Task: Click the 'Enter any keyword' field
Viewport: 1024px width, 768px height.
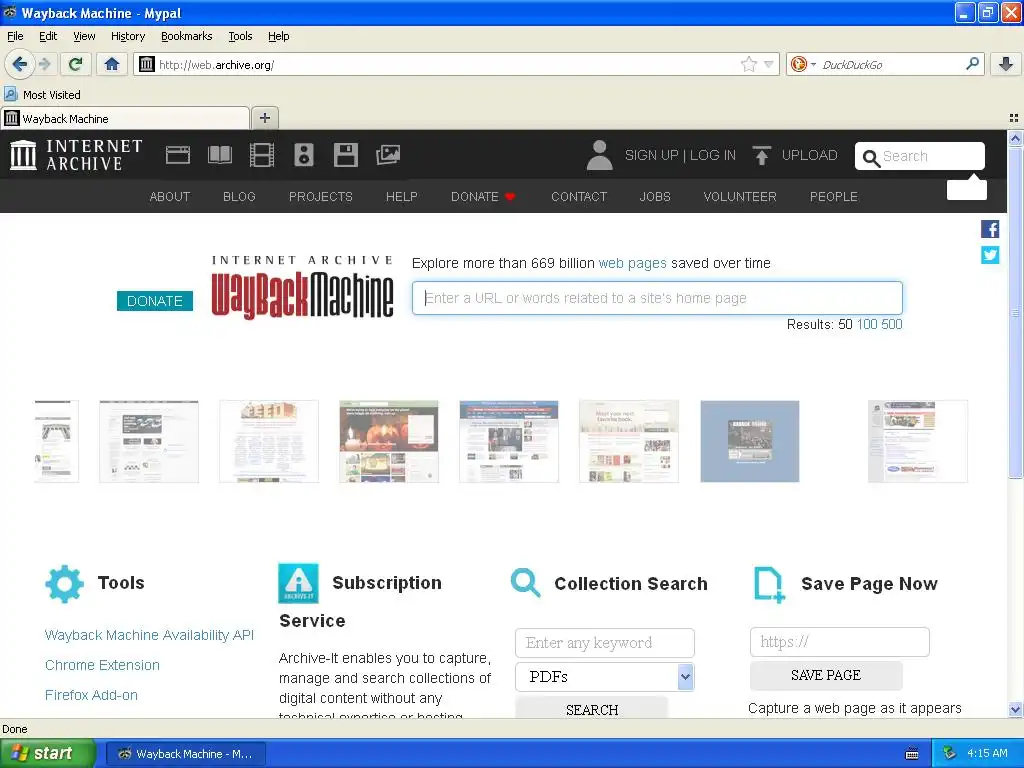Action: (605, 643)
